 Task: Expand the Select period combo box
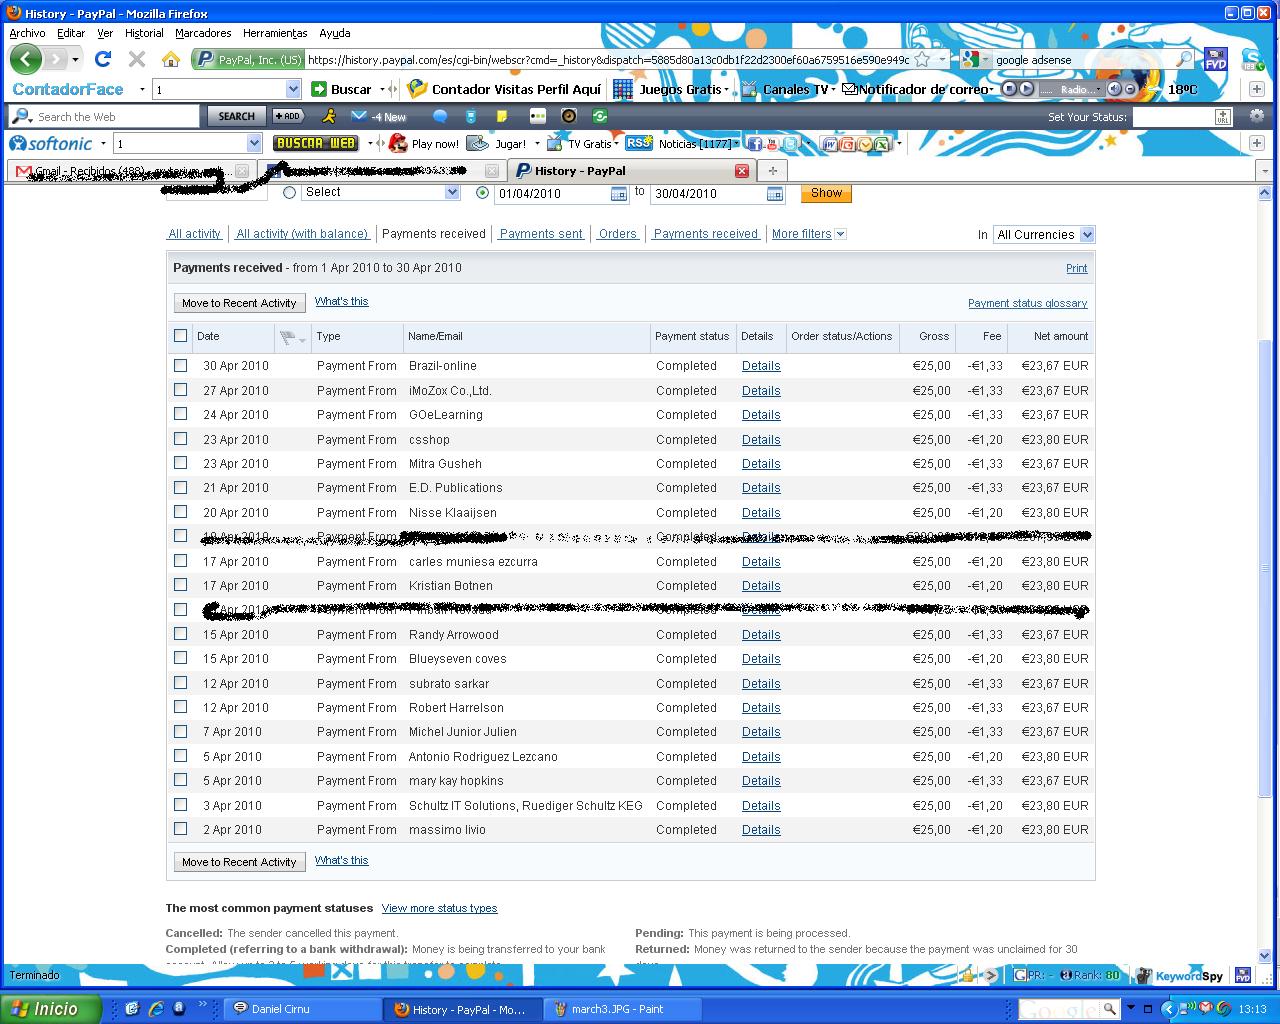tap(380, 192)
